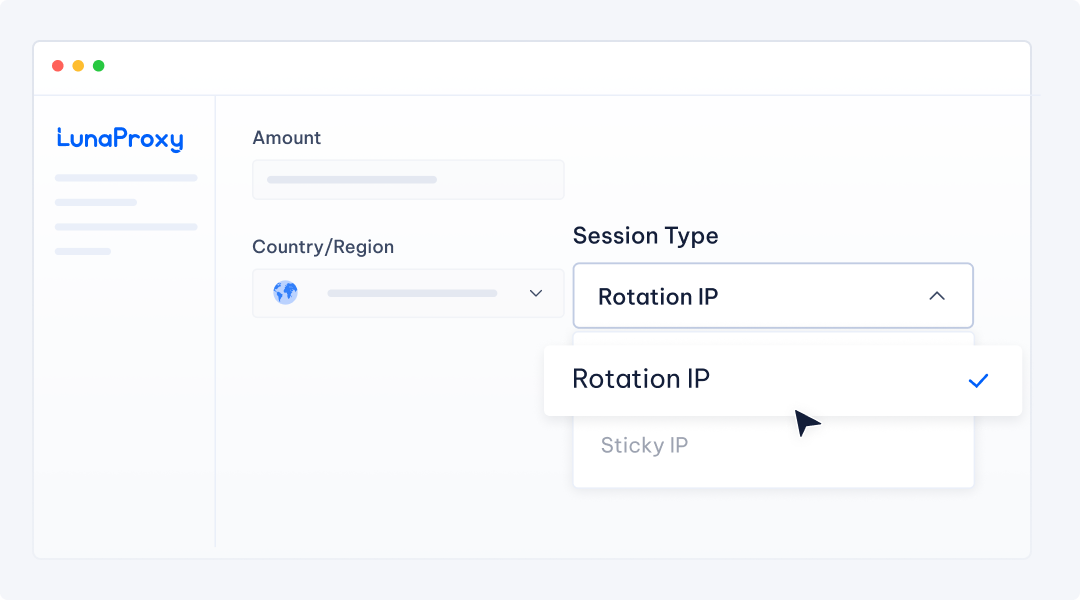Click the Session Type label
The height and width of the screenshot is (600, 1080).
pos(645,236)
